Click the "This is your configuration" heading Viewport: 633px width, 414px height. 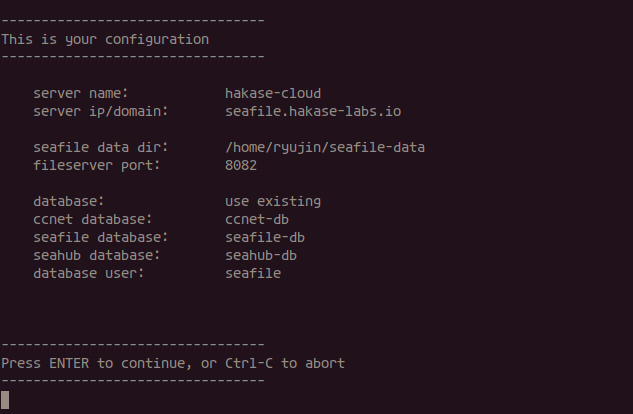click(x=105, y=39)
